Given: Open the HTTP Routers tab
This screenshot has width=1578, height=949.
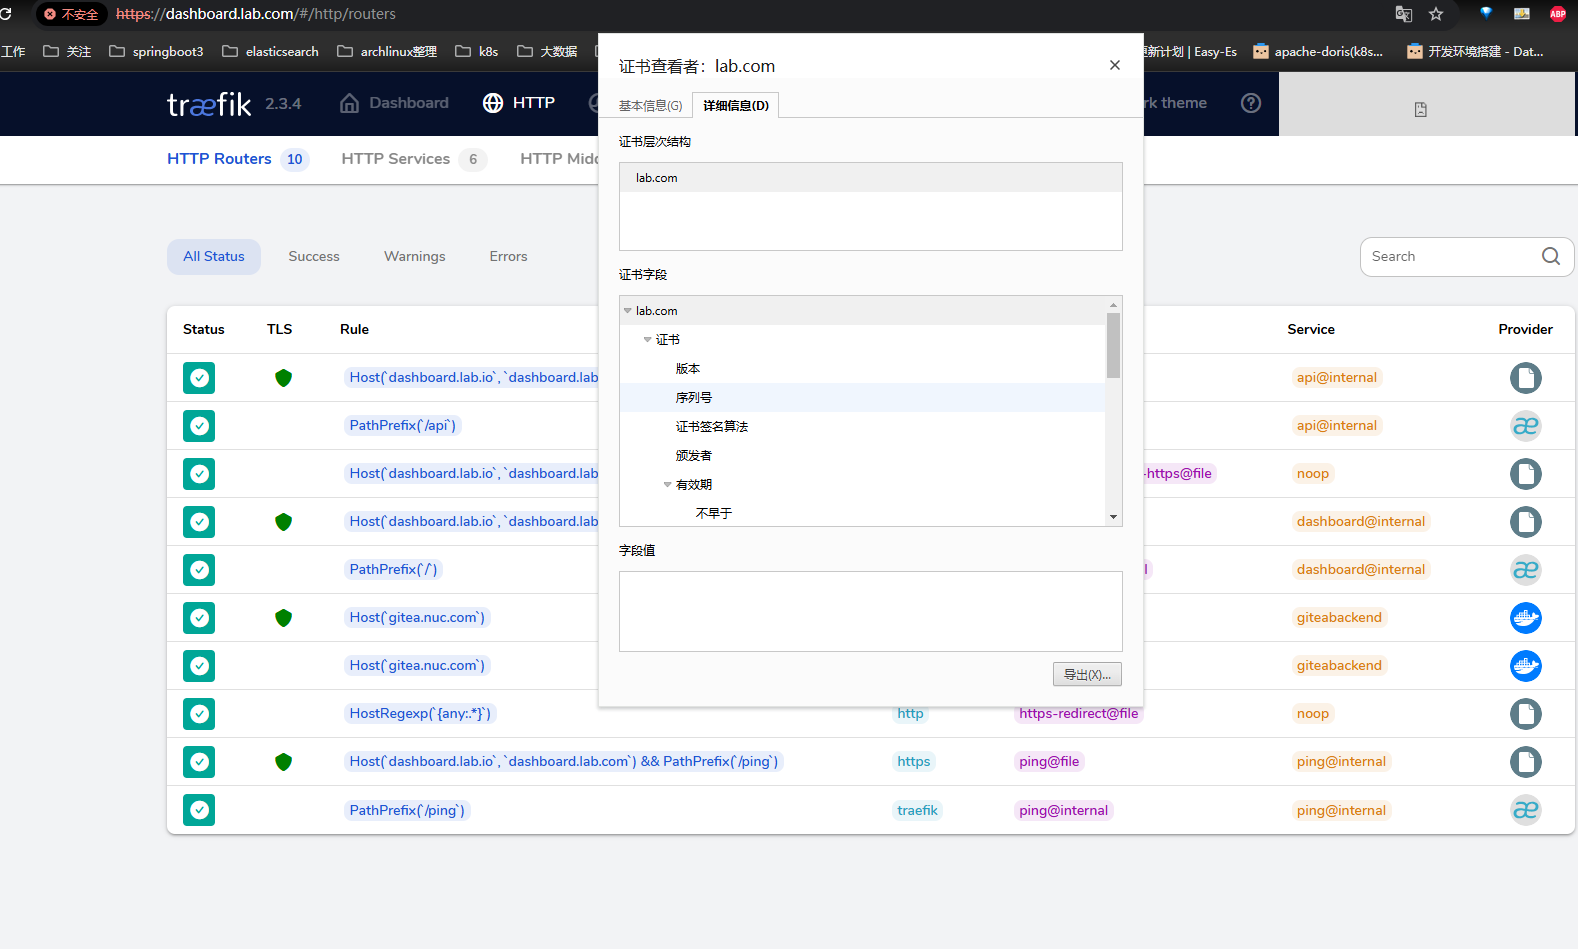Looking at the screenshot, I should pyautogui.click(x=238, y=159).
